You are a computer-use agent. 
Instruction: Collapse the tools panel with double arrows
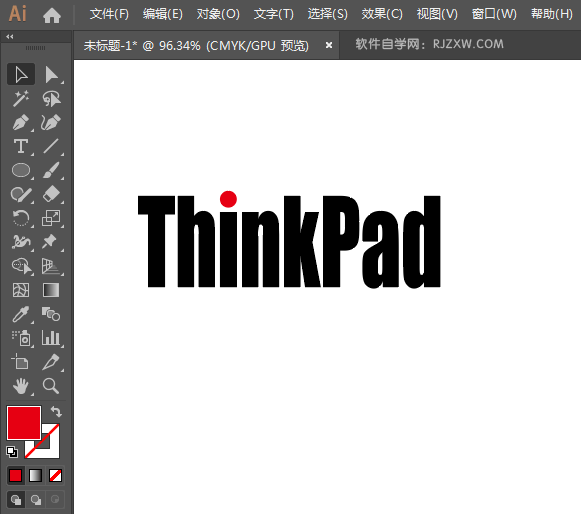10,36
